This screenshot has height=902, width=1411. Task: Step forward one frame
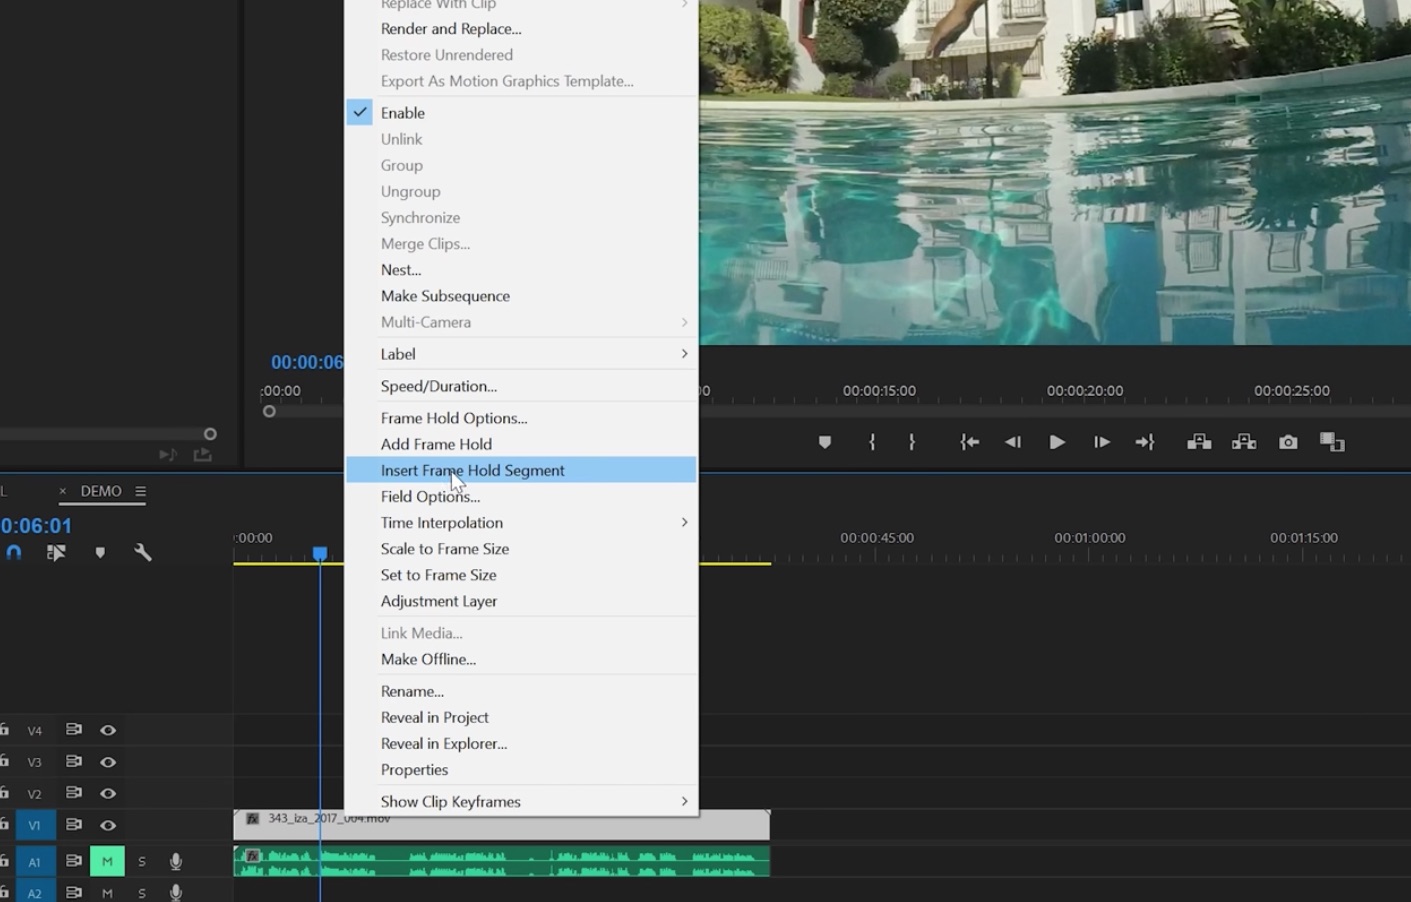click(1101, 442)
